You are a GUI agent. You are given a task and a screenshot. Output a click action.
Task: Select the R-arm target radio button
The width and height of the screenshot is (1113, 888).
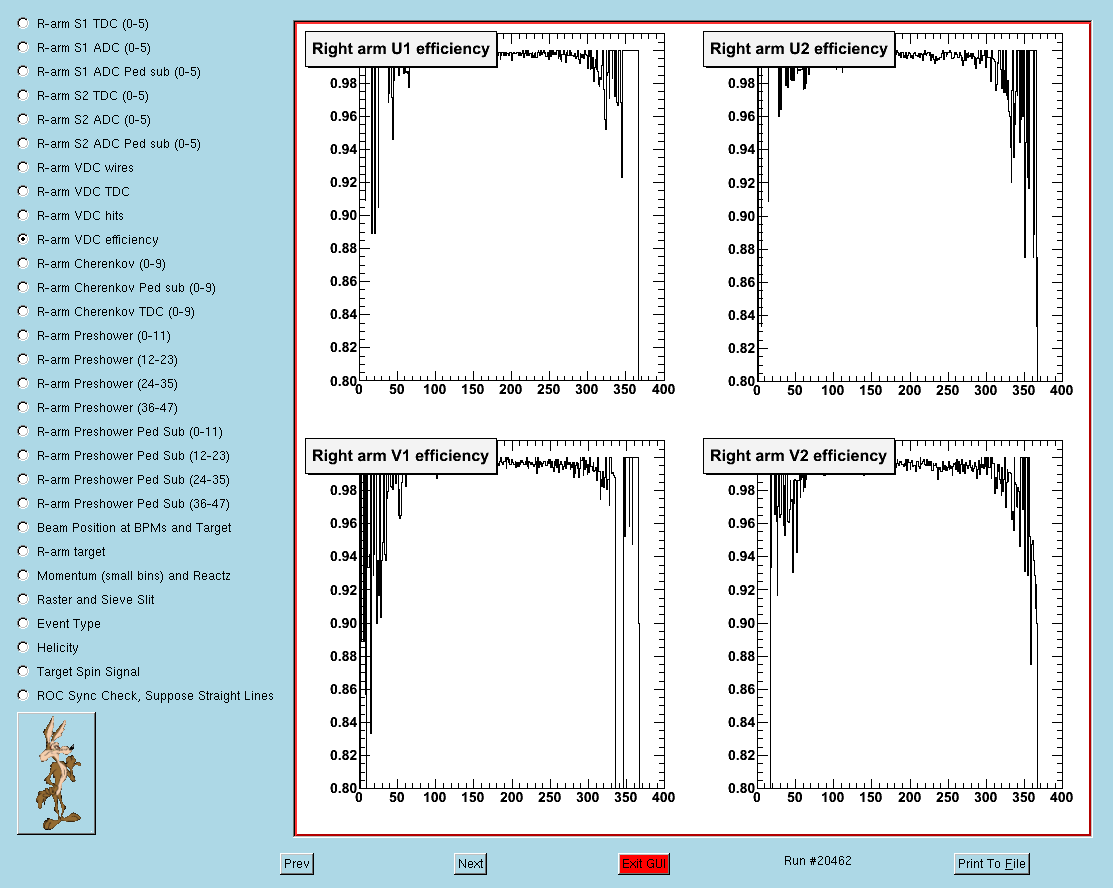(x=23, y=552)
